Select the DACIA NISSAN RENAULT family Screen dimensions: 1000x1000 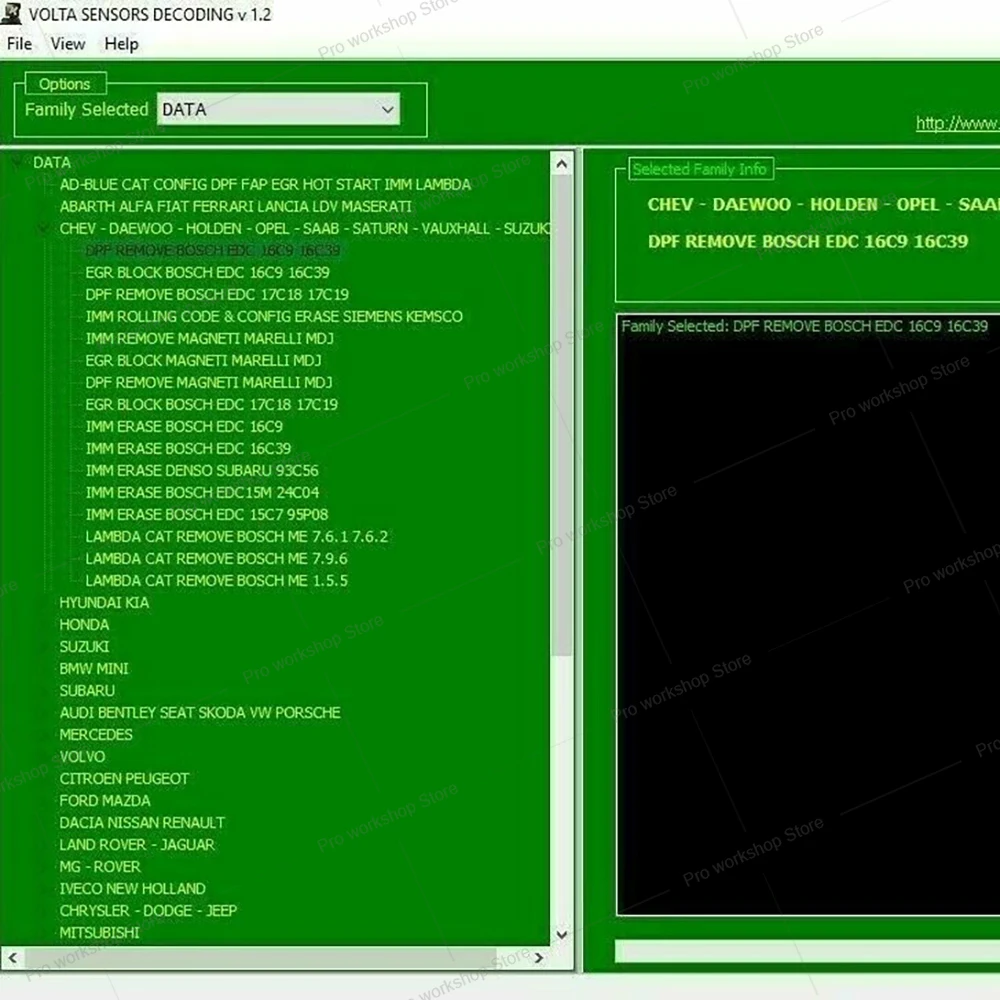142,823
